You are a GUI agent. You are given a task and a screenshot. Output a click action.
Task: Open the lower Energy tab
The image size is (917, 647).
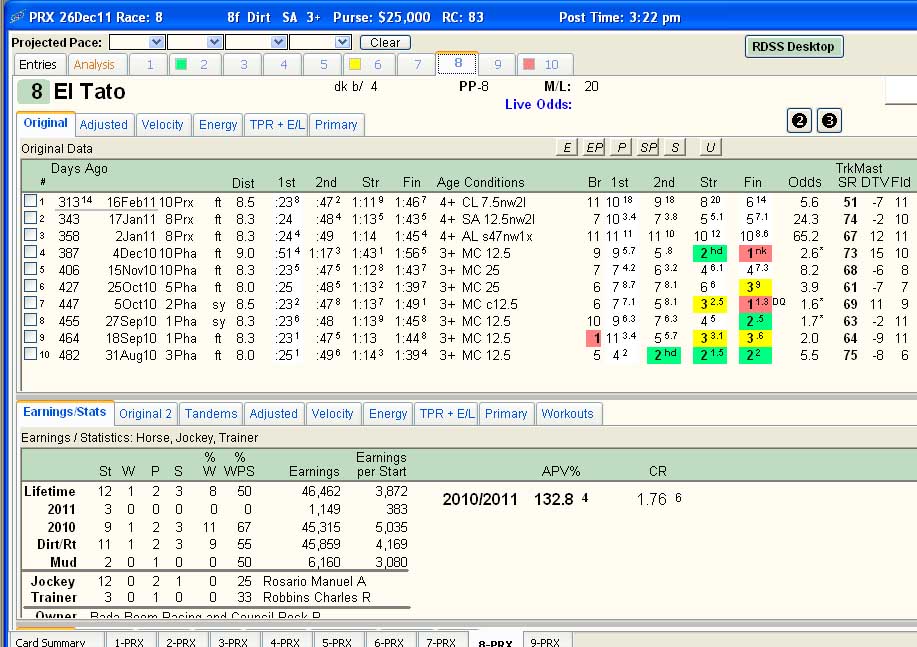point(388,414)
